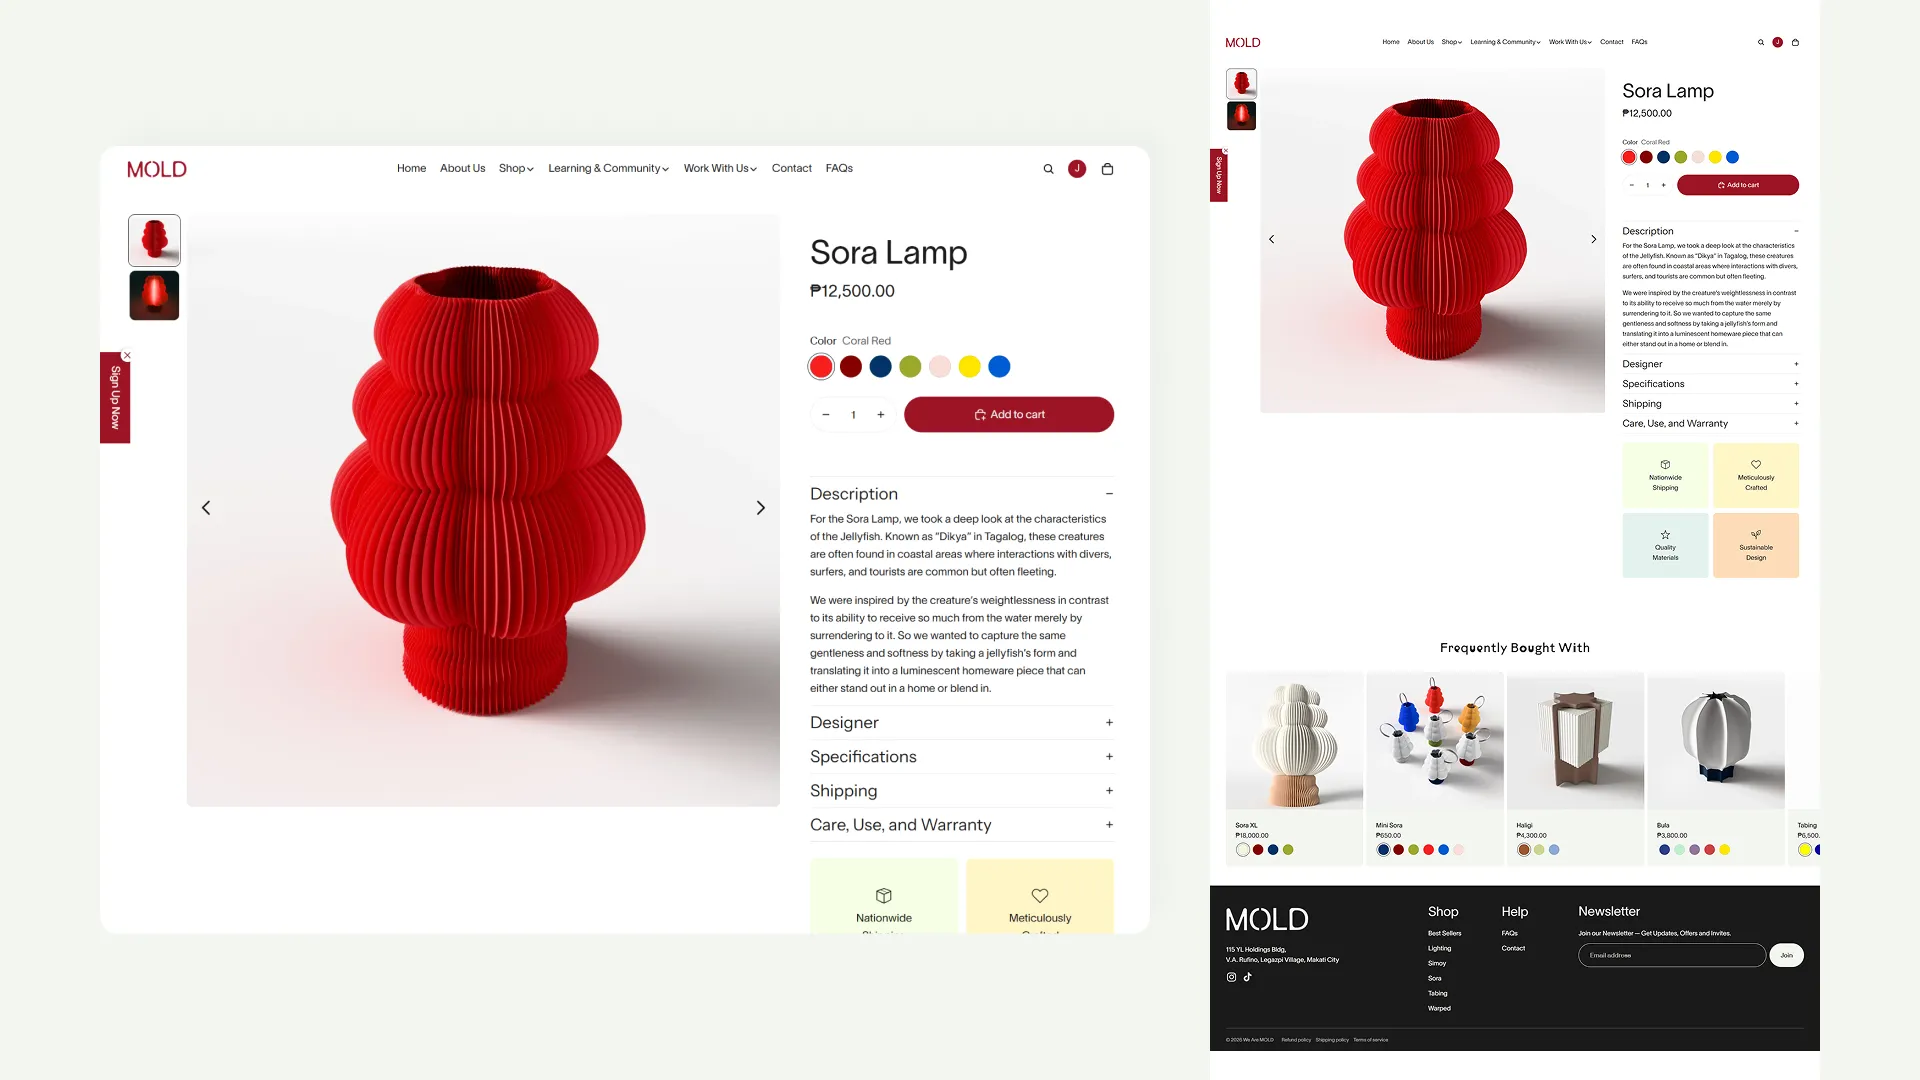Select the navy blue color option
The height and width of the screenshot is (1080, 1920).
click(880, 367)
